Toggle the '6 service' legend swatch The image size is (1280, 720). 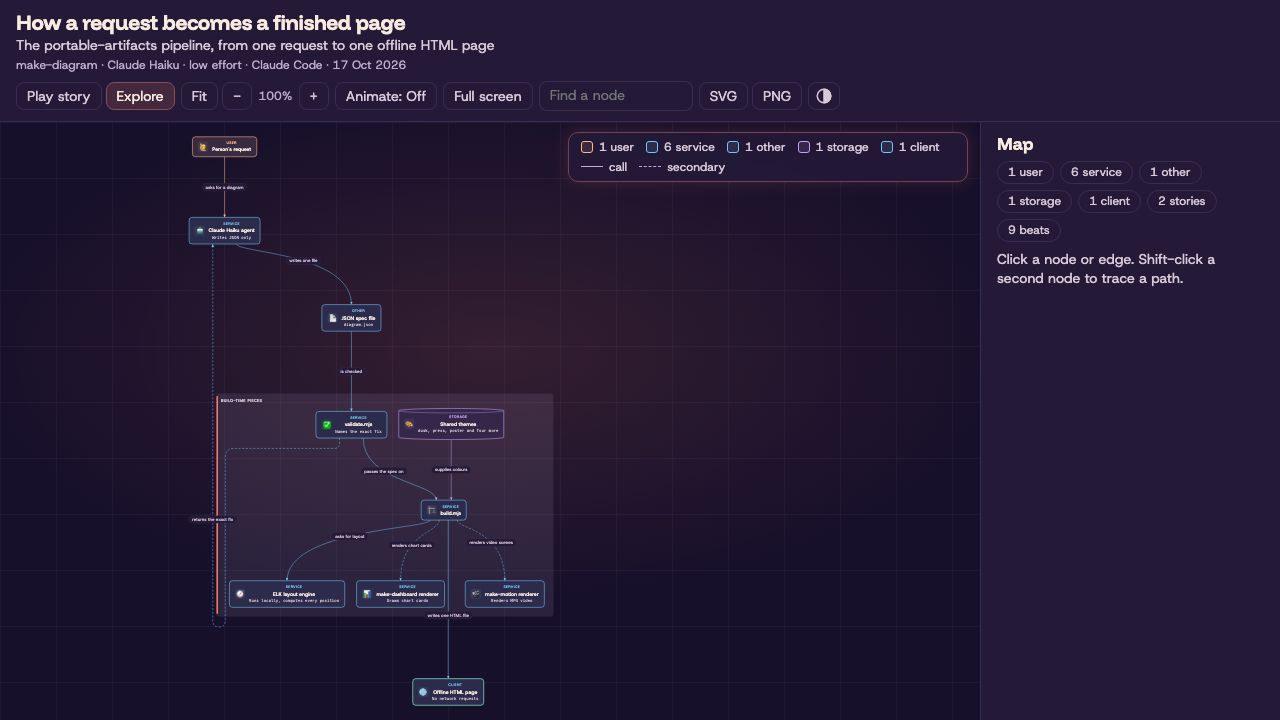tap(652, 147)
